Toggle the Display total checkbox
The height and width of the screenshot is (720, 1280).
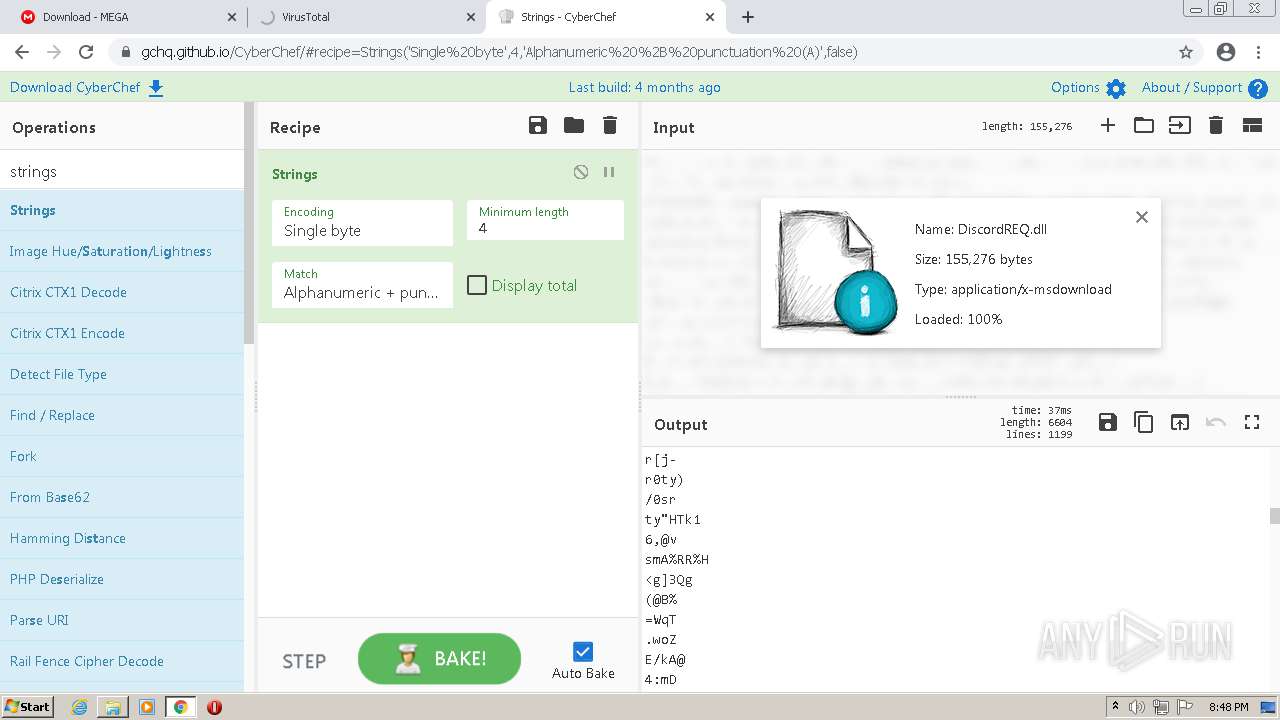tap(477, 285)
